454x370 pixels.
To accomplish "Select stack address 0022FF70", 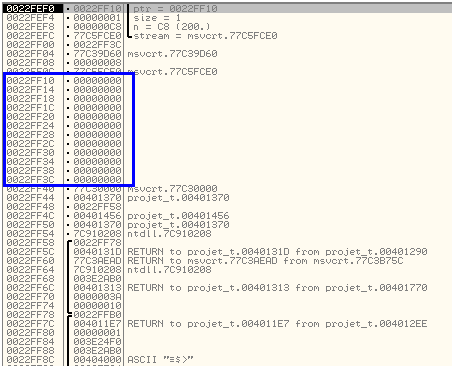I will [30, 296].
